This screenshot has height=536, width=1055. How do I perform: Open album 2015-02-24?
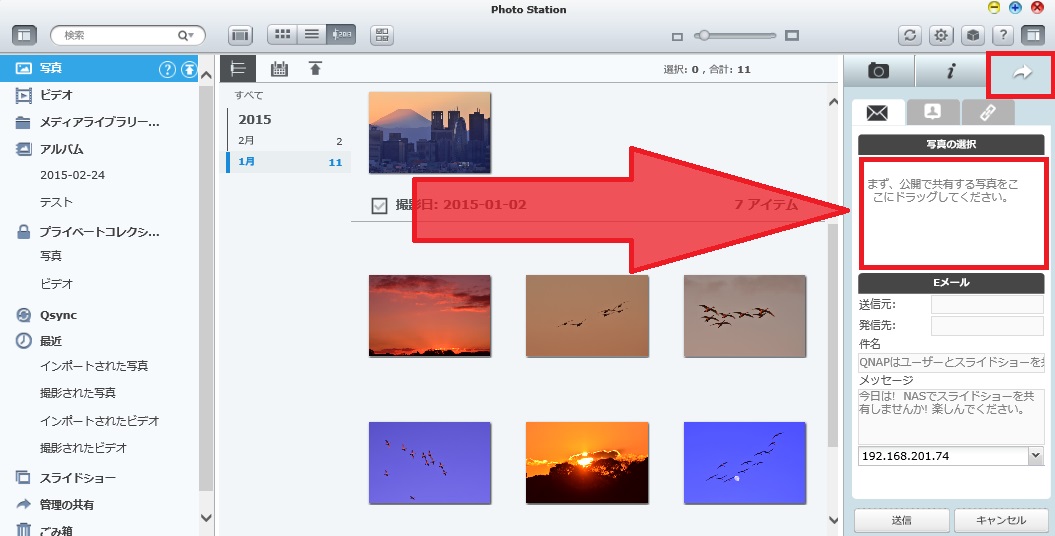tap(72, 175)
